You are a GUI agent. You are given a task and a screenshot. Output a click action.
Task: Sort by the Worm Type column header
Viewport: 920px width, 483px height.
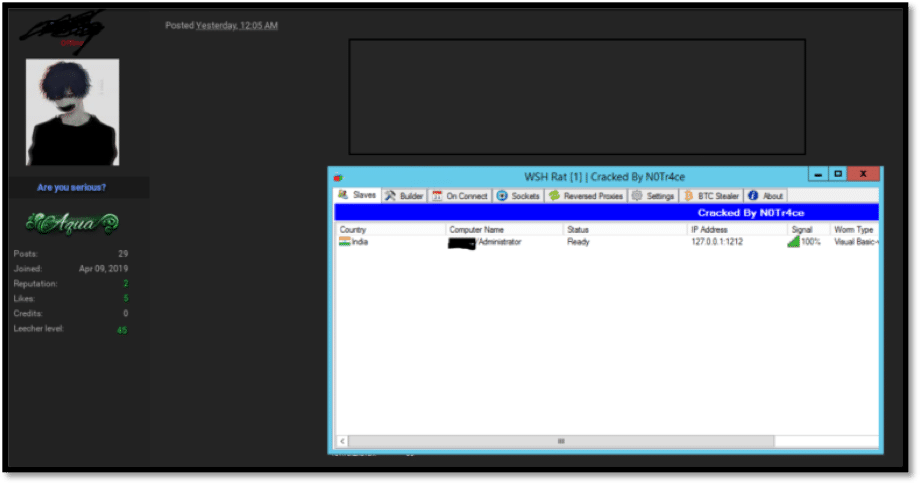[x=854, y=229]
